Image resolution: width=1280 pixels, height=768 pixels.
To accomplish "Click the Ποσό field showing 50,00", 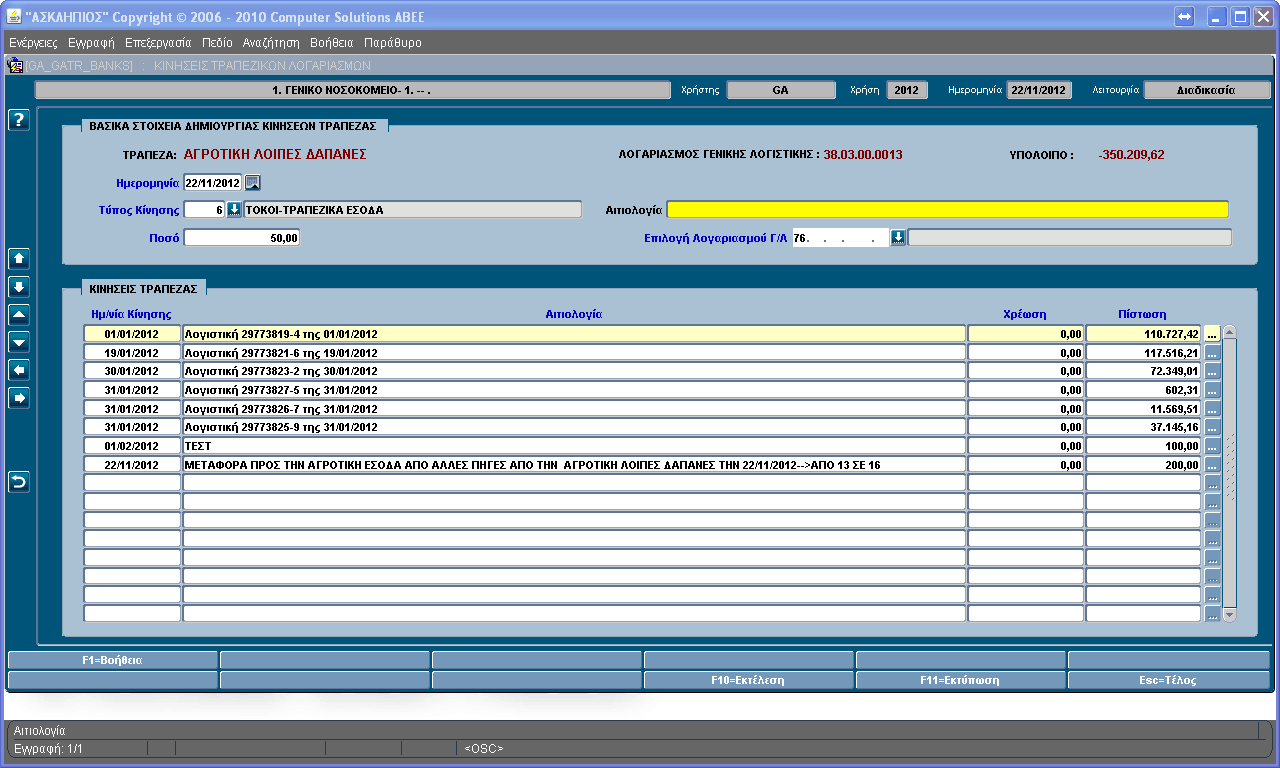I will click(242, 238).
